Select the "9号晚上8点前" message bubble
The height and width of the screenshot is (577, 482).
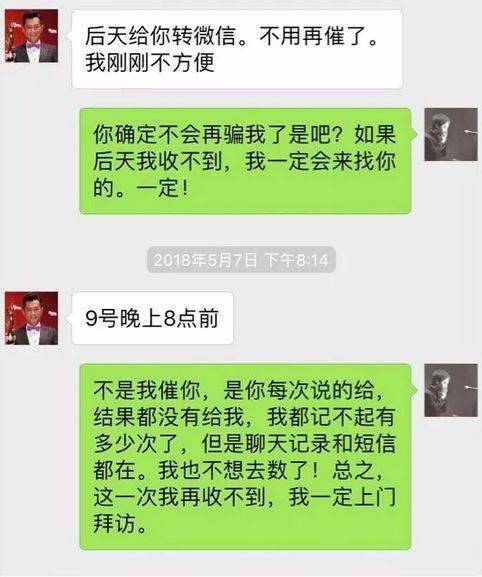[x=153, y=318]
